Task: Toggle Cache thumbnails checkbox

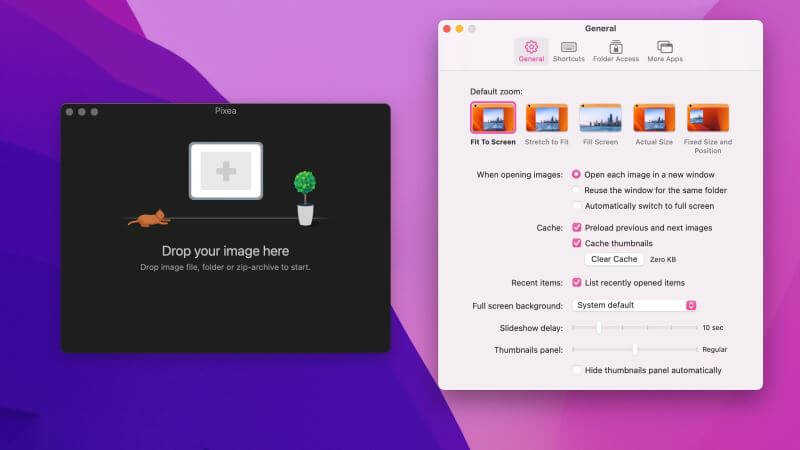Action: pos(577,243)
